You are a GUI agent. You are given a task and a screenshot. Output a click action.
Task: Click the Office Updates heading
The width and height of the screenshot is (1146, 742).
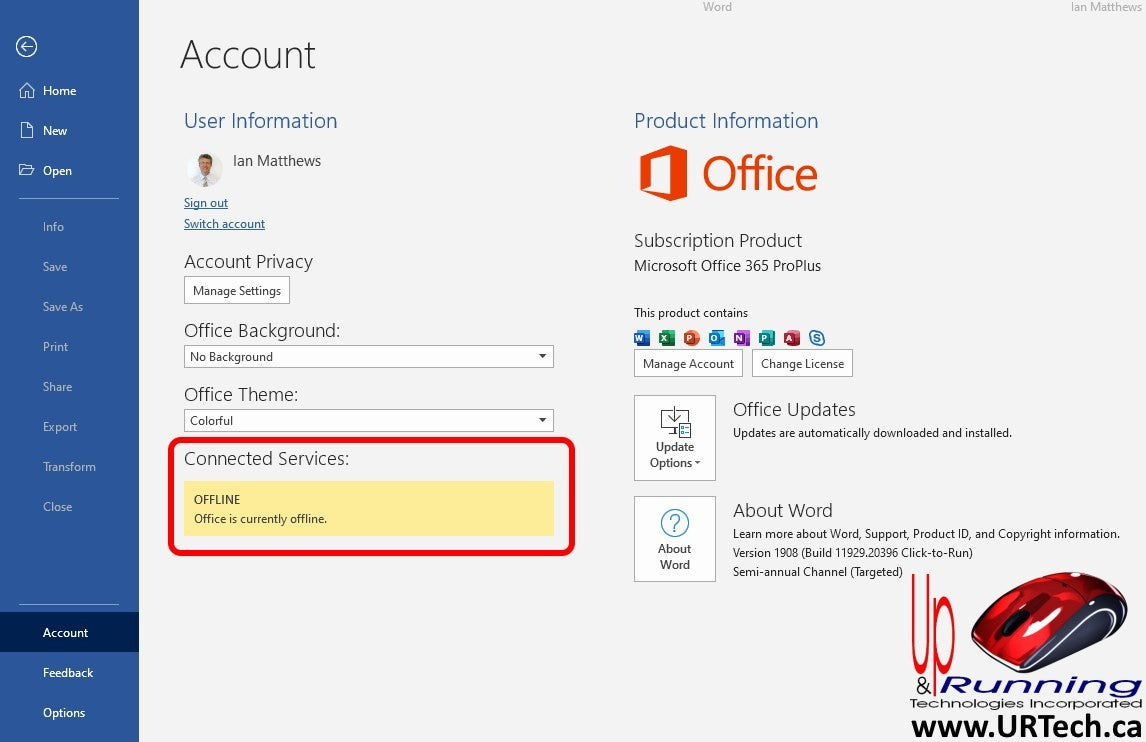(794, 409)
